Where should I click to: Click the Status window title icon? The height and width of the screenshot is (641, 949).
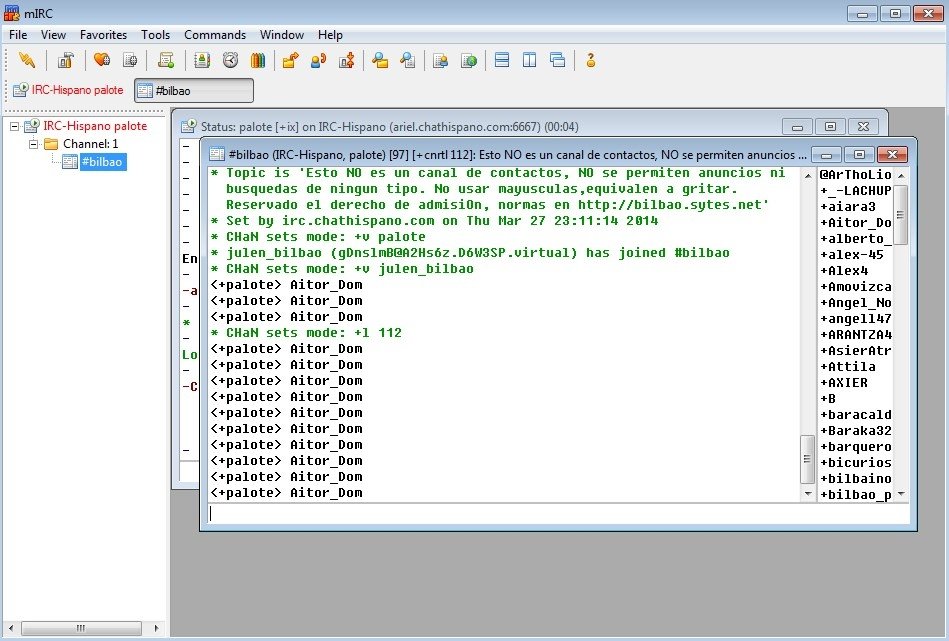(x=189, y=126)
